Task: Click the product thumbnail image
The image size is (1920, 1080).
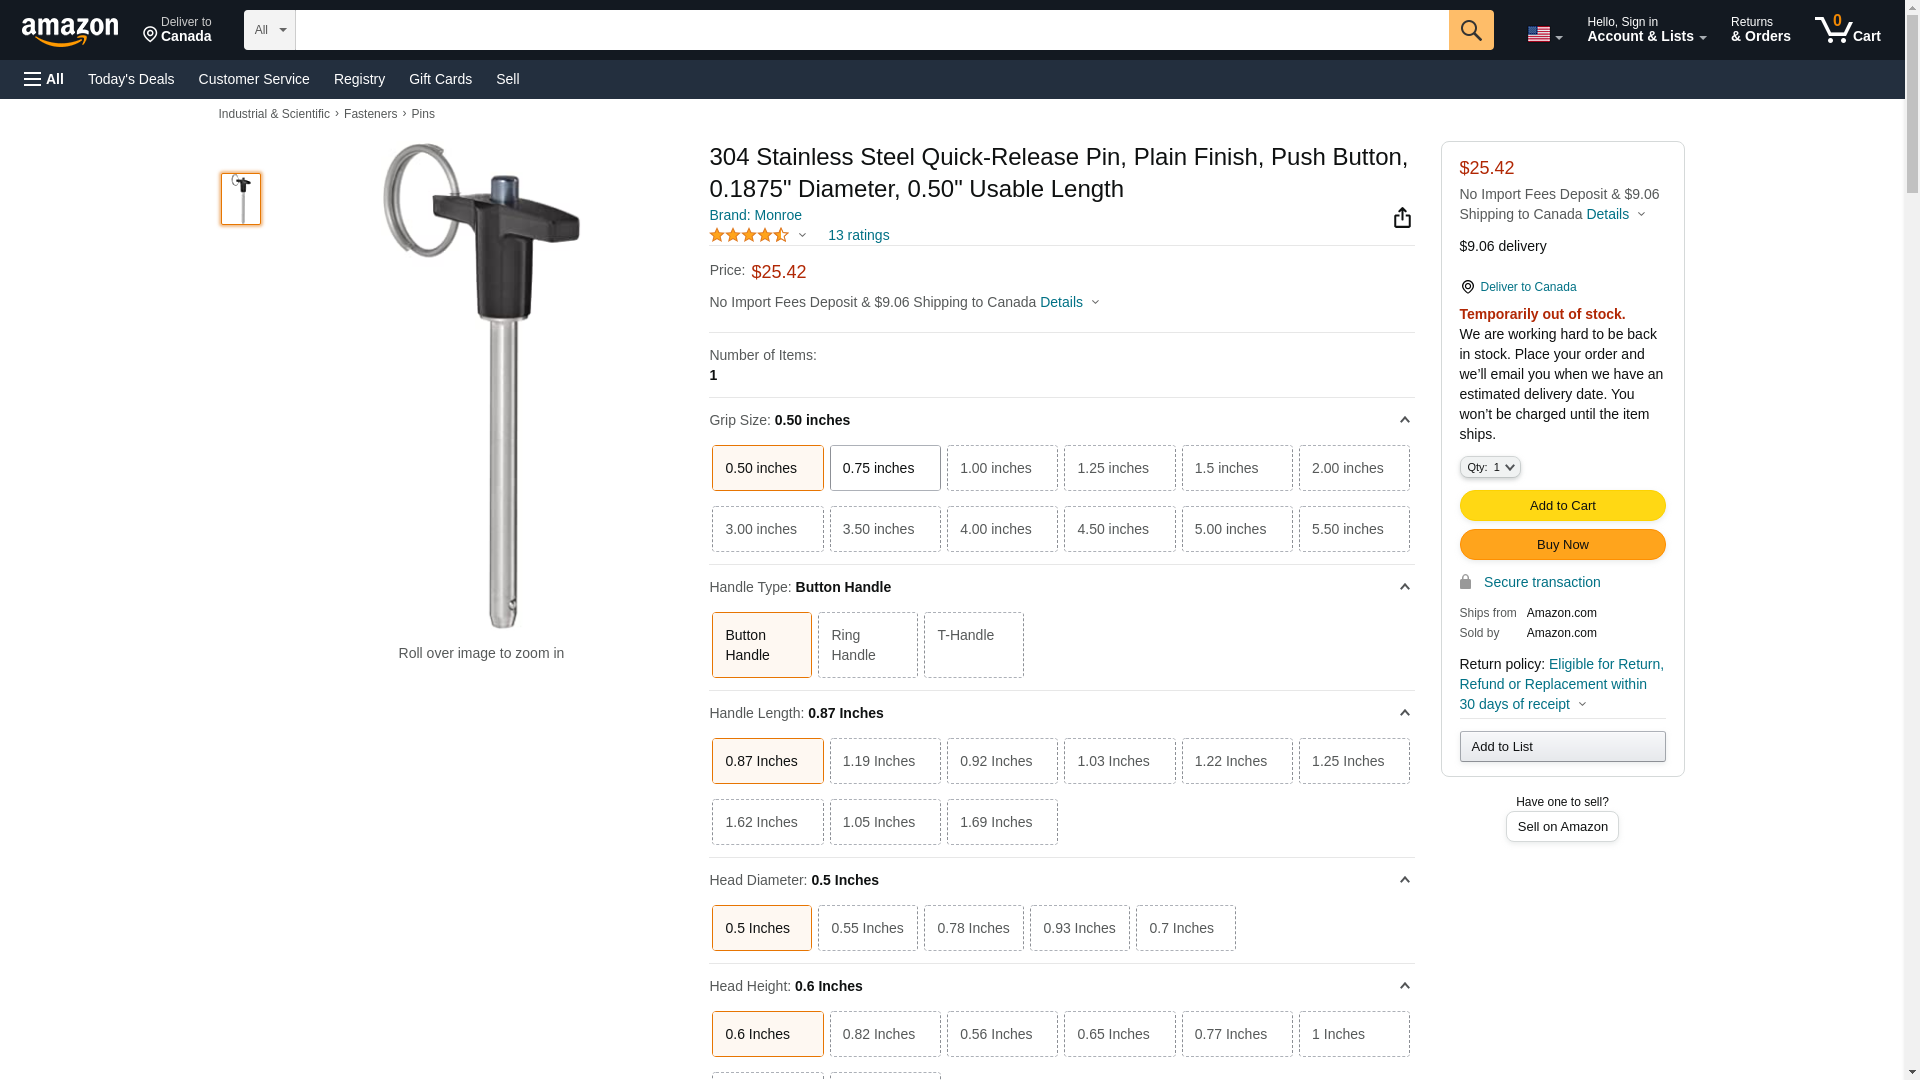Action: (241, 198)
